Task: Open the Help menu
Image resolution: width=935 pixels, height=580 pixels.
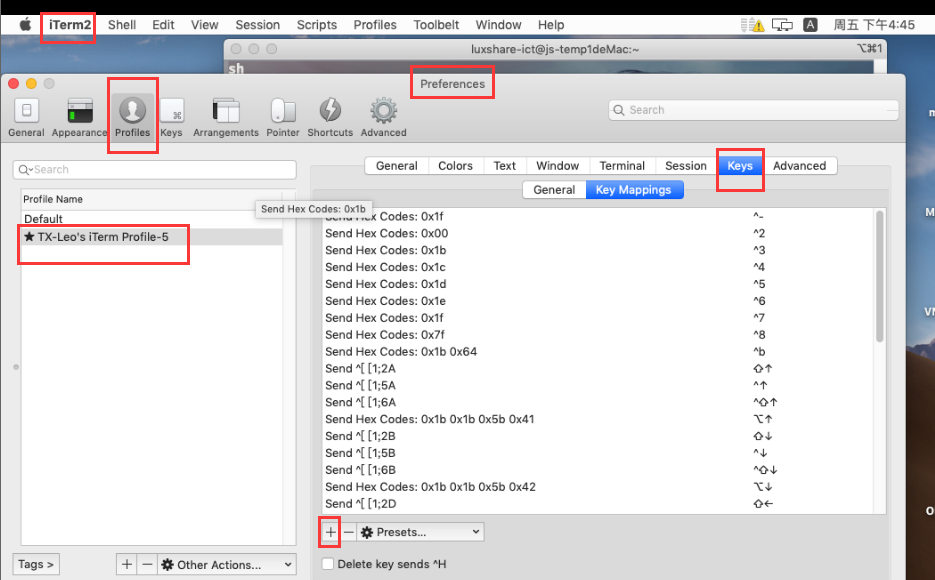Action: 551,25
